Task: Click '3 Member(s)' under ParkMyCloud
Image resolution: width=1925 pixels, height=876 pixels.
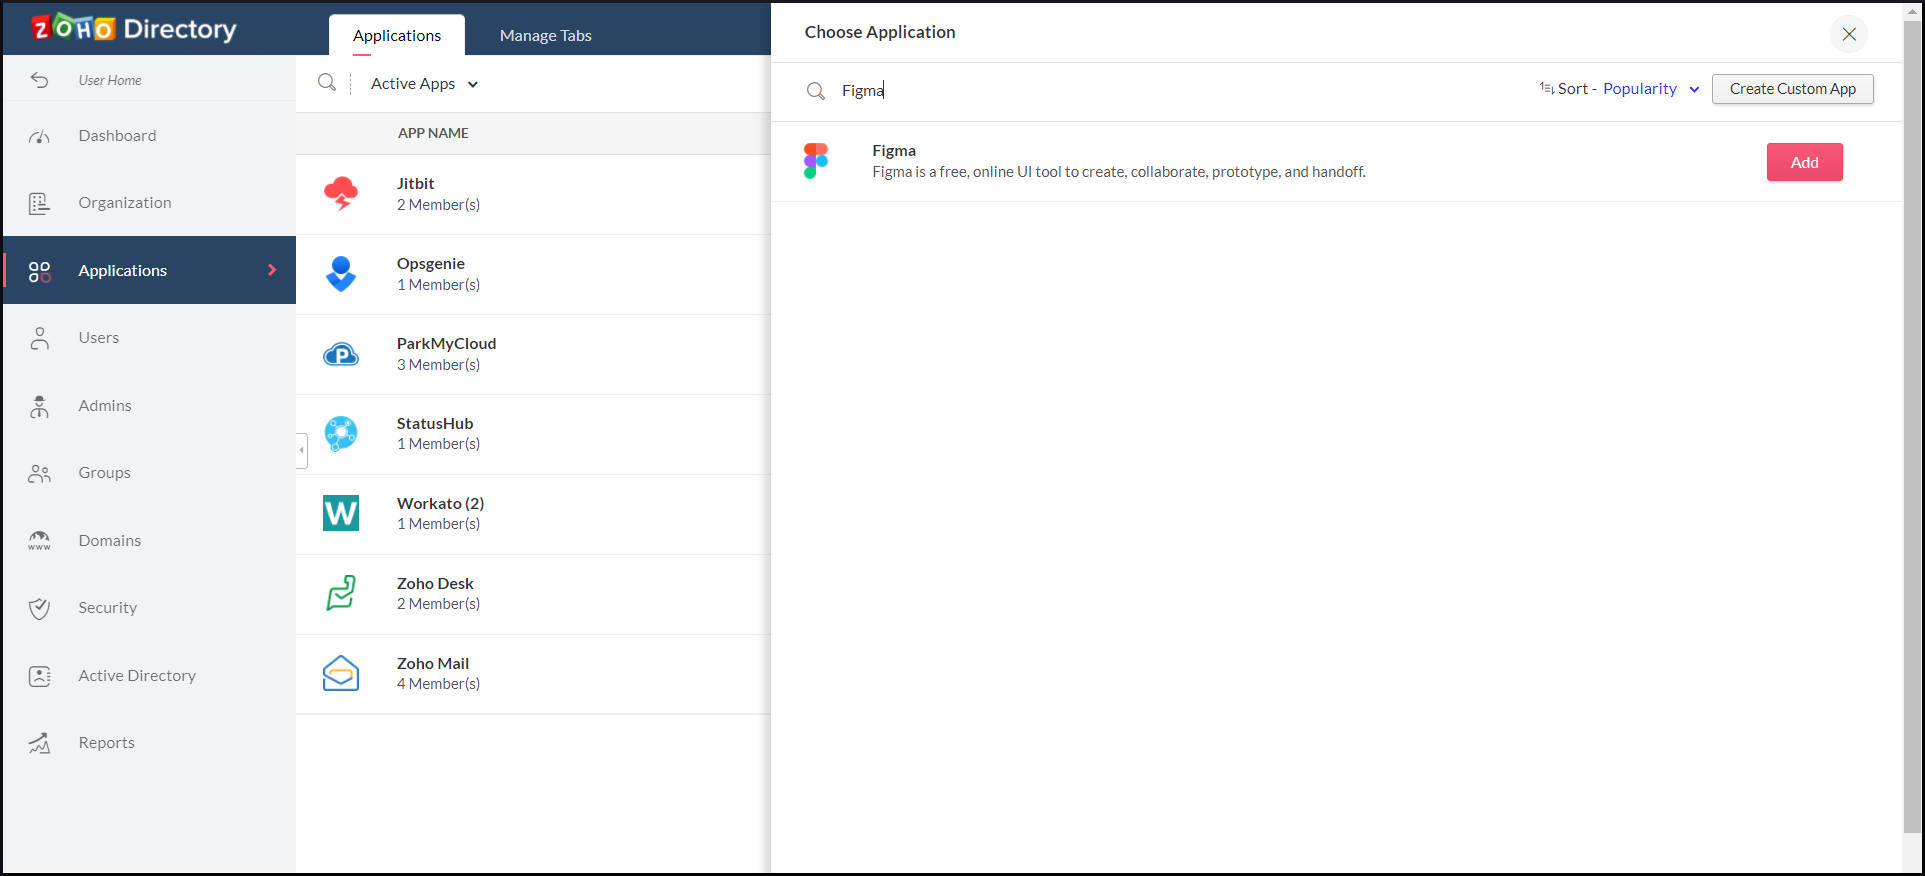Action: click(x=438, y=365)
